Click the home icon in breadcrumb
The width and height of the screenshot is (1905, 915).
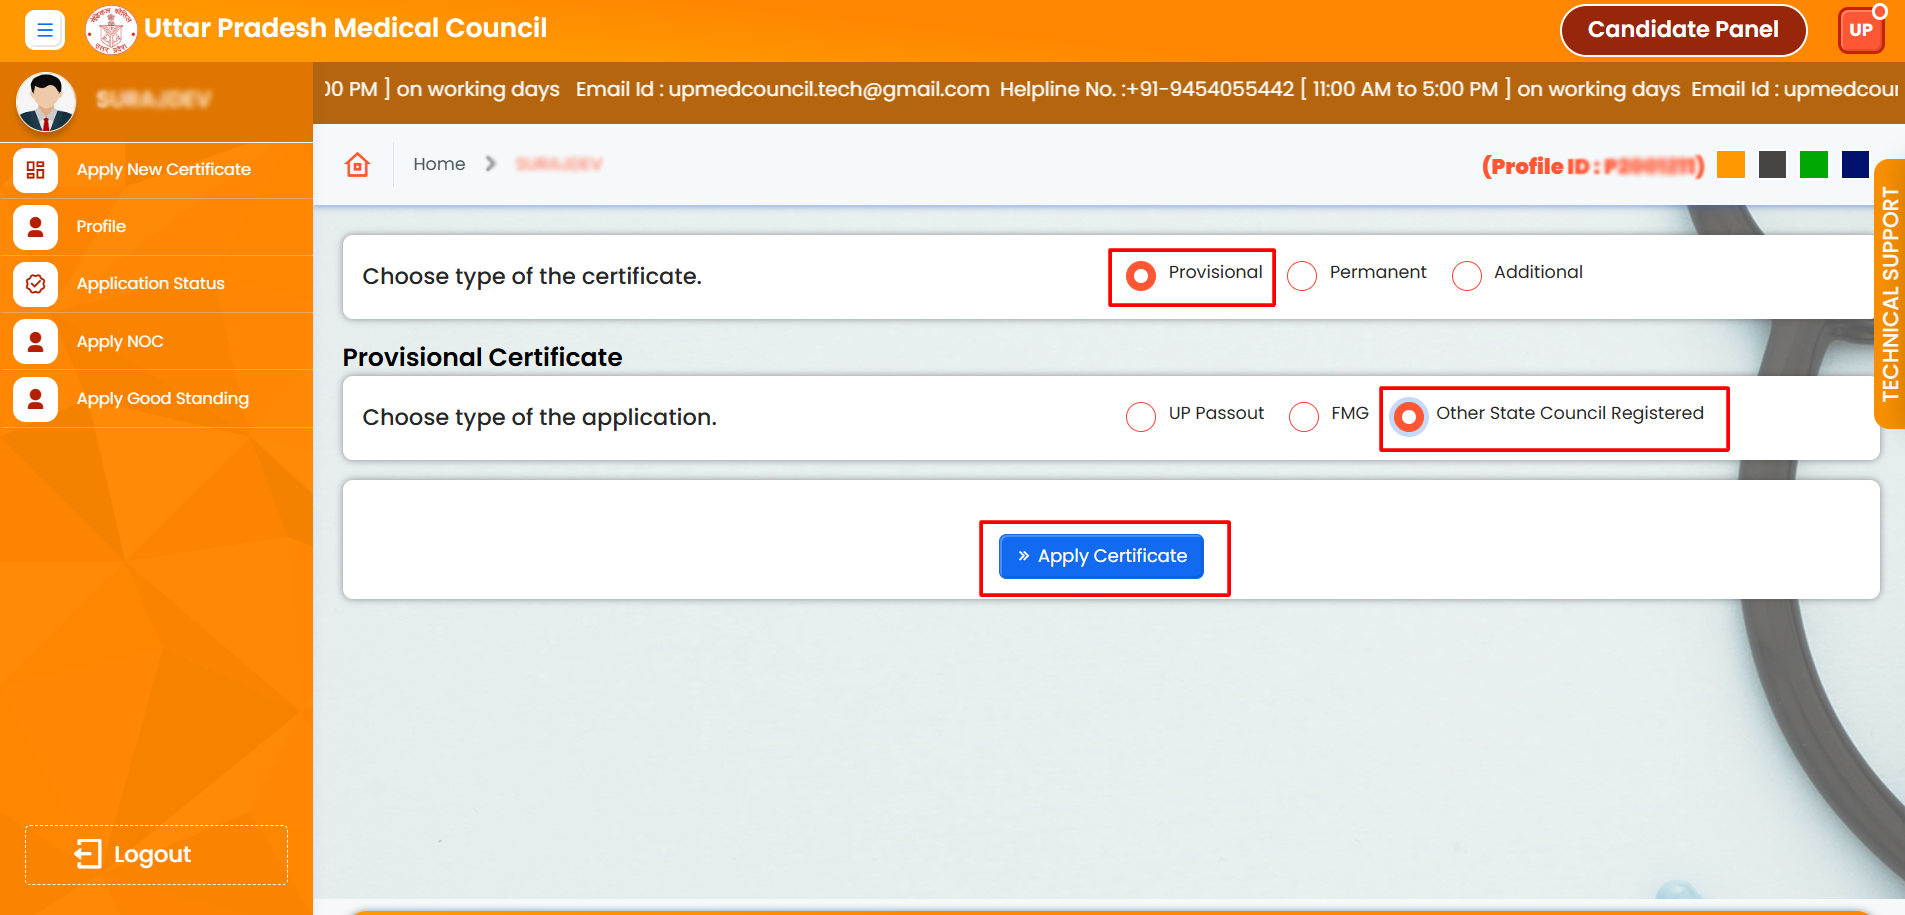(x=357, y=165)
